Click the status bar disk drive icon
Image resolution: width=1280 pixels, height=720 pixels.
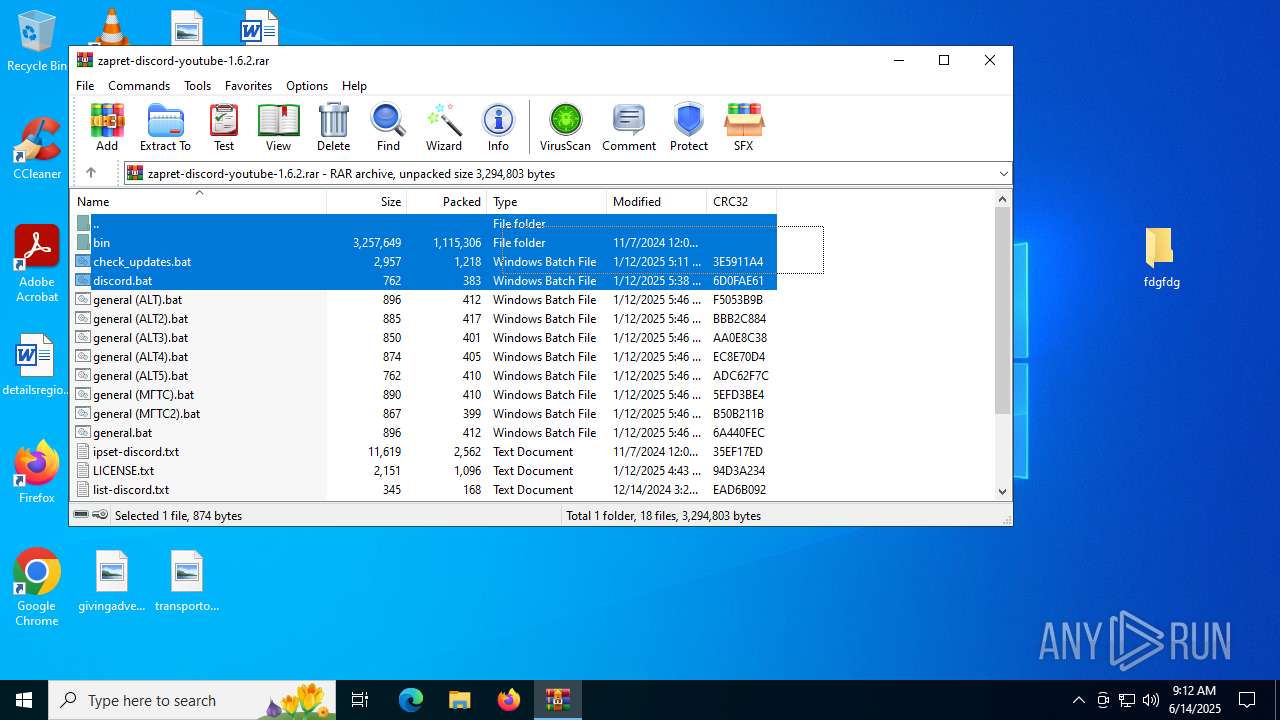click(x=81, y=515)
